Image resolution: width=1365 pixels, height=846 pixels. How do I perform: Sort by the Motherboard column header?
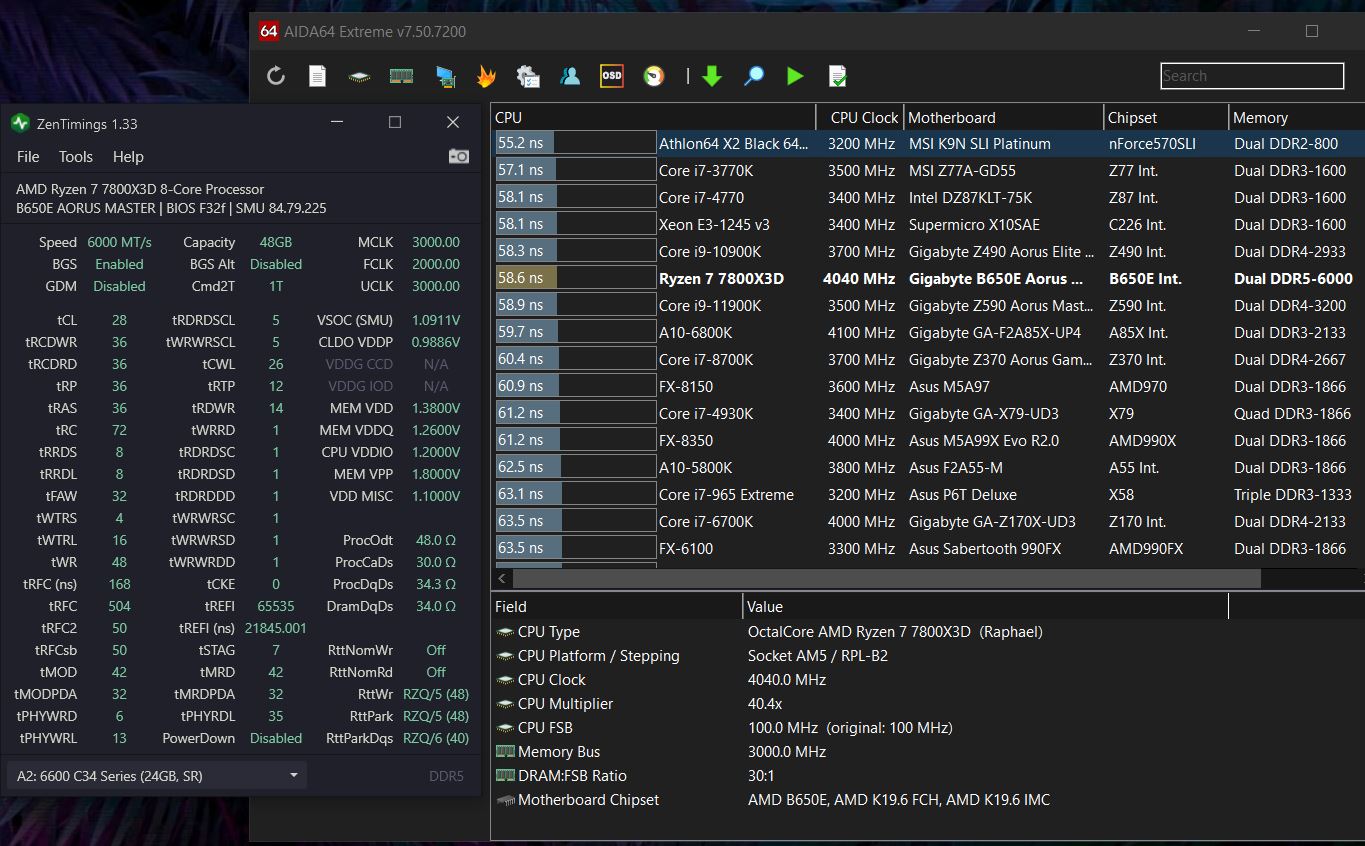click(x=1004, y=117)
